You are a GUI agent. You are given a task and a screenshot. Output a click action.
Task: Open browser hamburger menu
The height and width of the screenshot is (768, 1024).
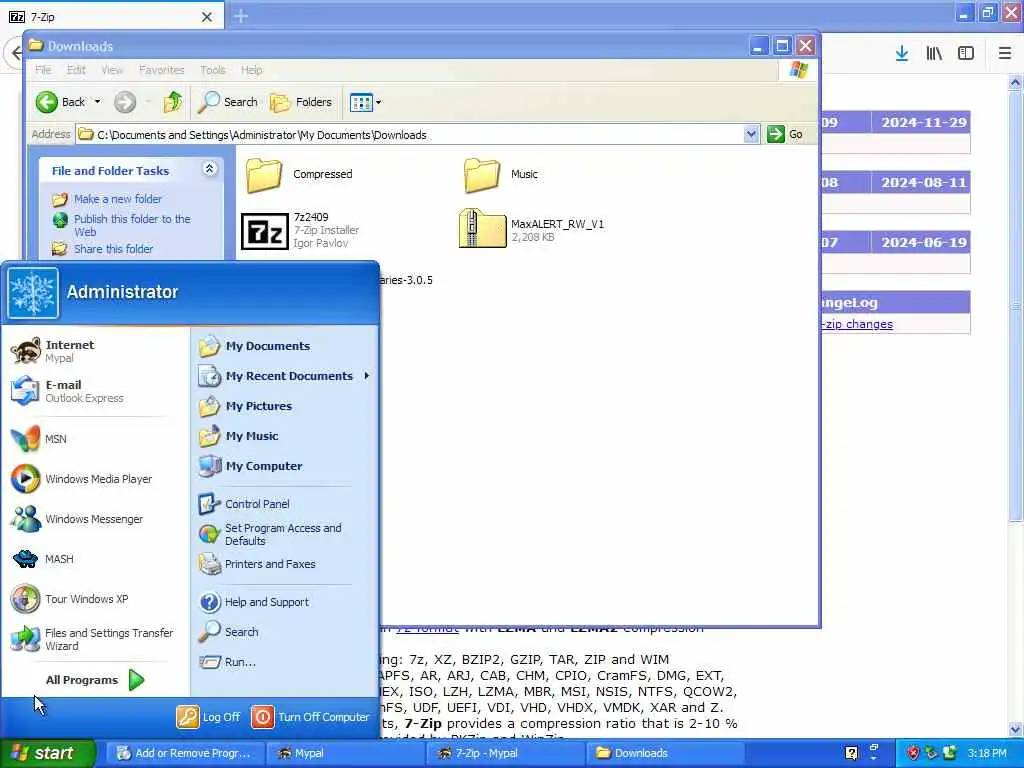1005,54
